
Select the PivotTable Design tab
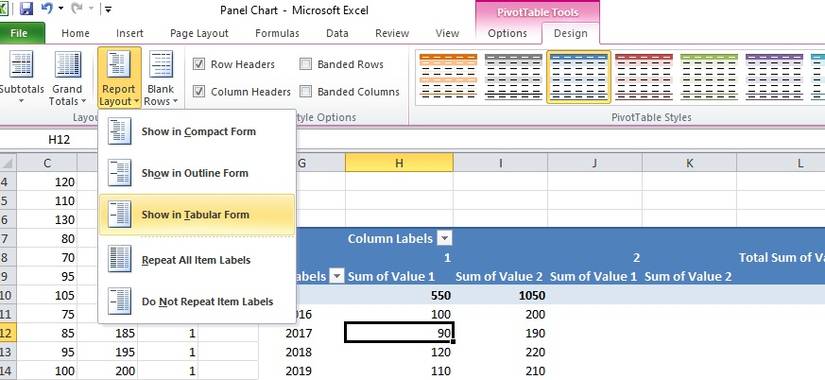pos(570,33)
